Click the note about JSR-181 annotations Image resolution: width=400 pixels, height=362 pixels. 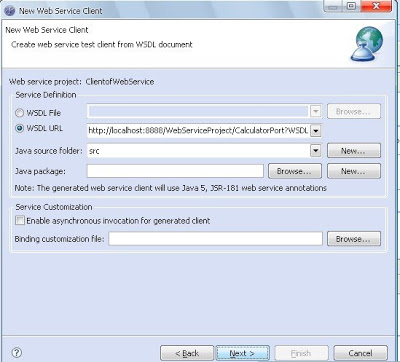click(170, 188)
